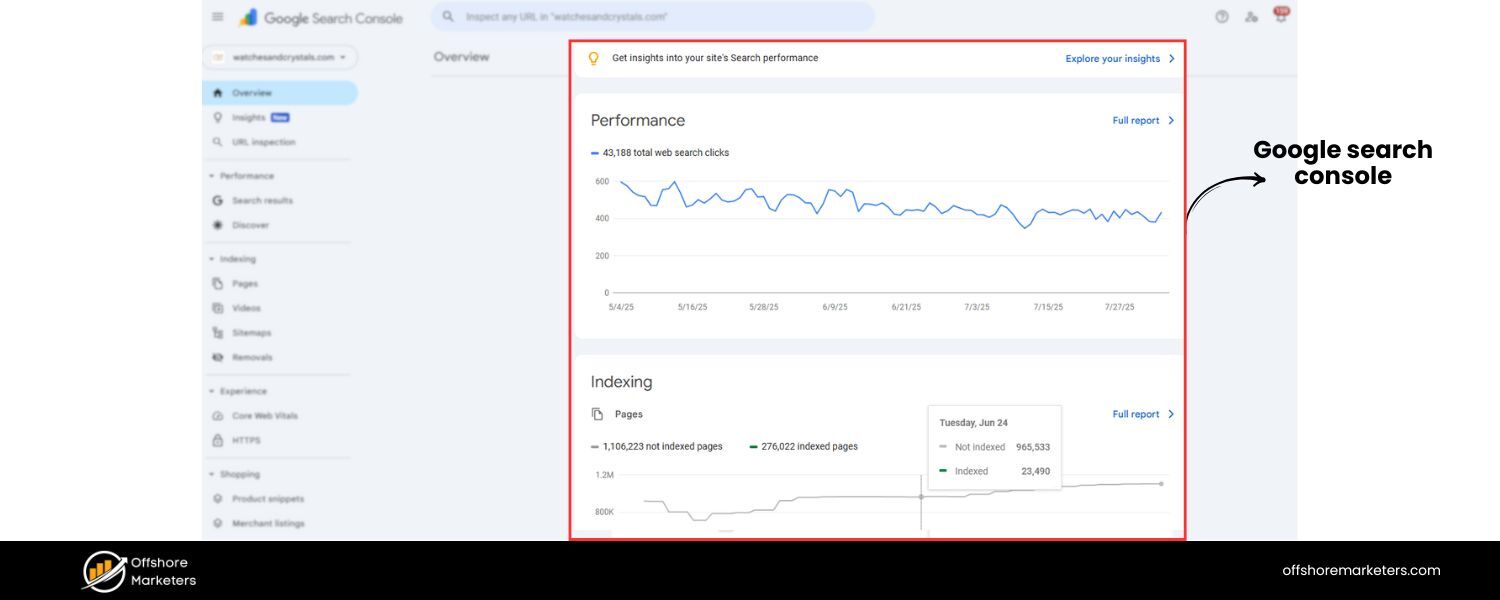The height and width of the screenshot is (600, 1500).
Task: Click the Discover icon in sidebar
Action: point(217,224)
